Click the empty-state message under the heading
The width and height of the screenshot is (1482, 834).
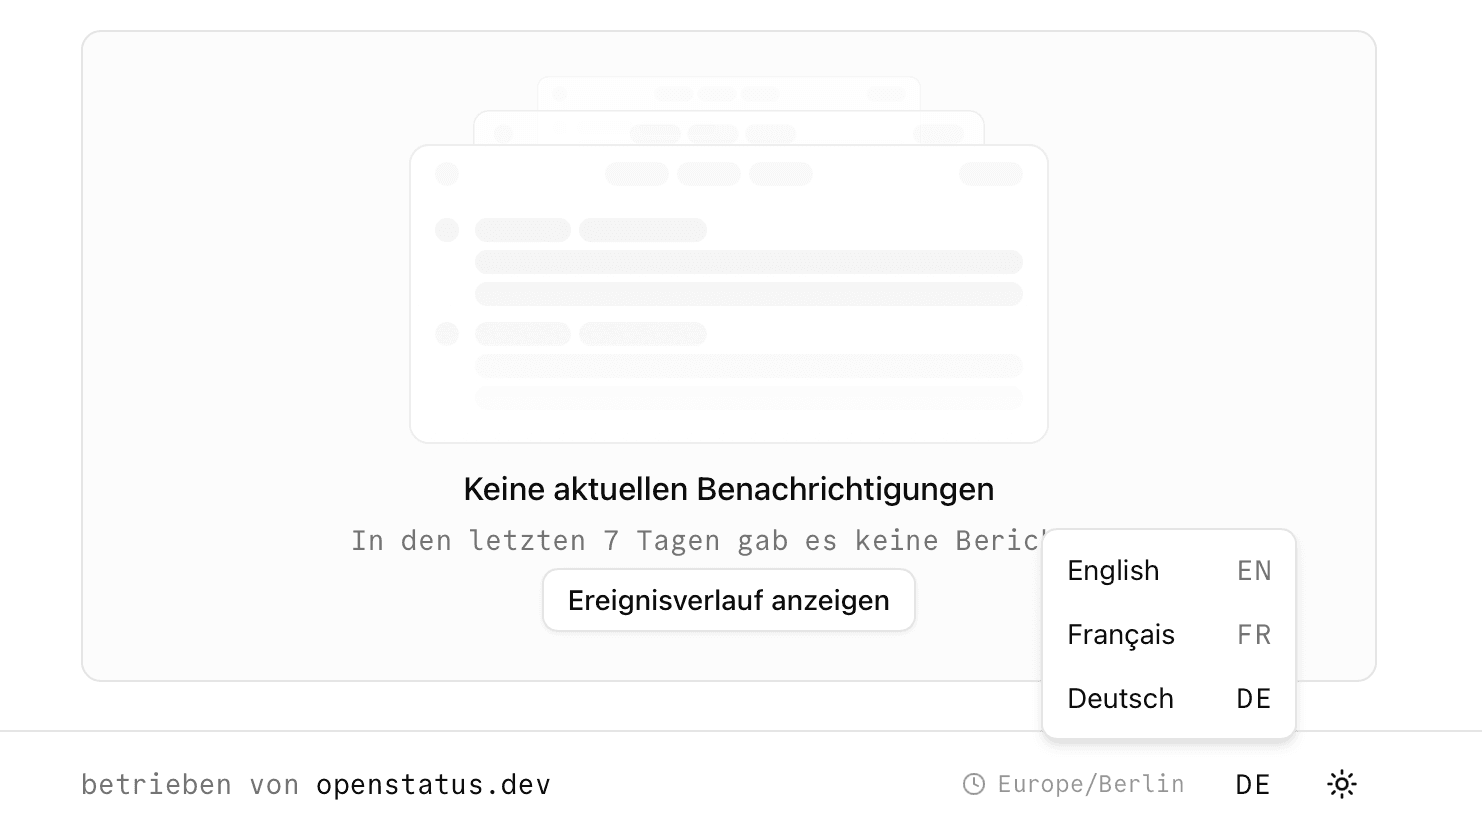coord(700,540)
